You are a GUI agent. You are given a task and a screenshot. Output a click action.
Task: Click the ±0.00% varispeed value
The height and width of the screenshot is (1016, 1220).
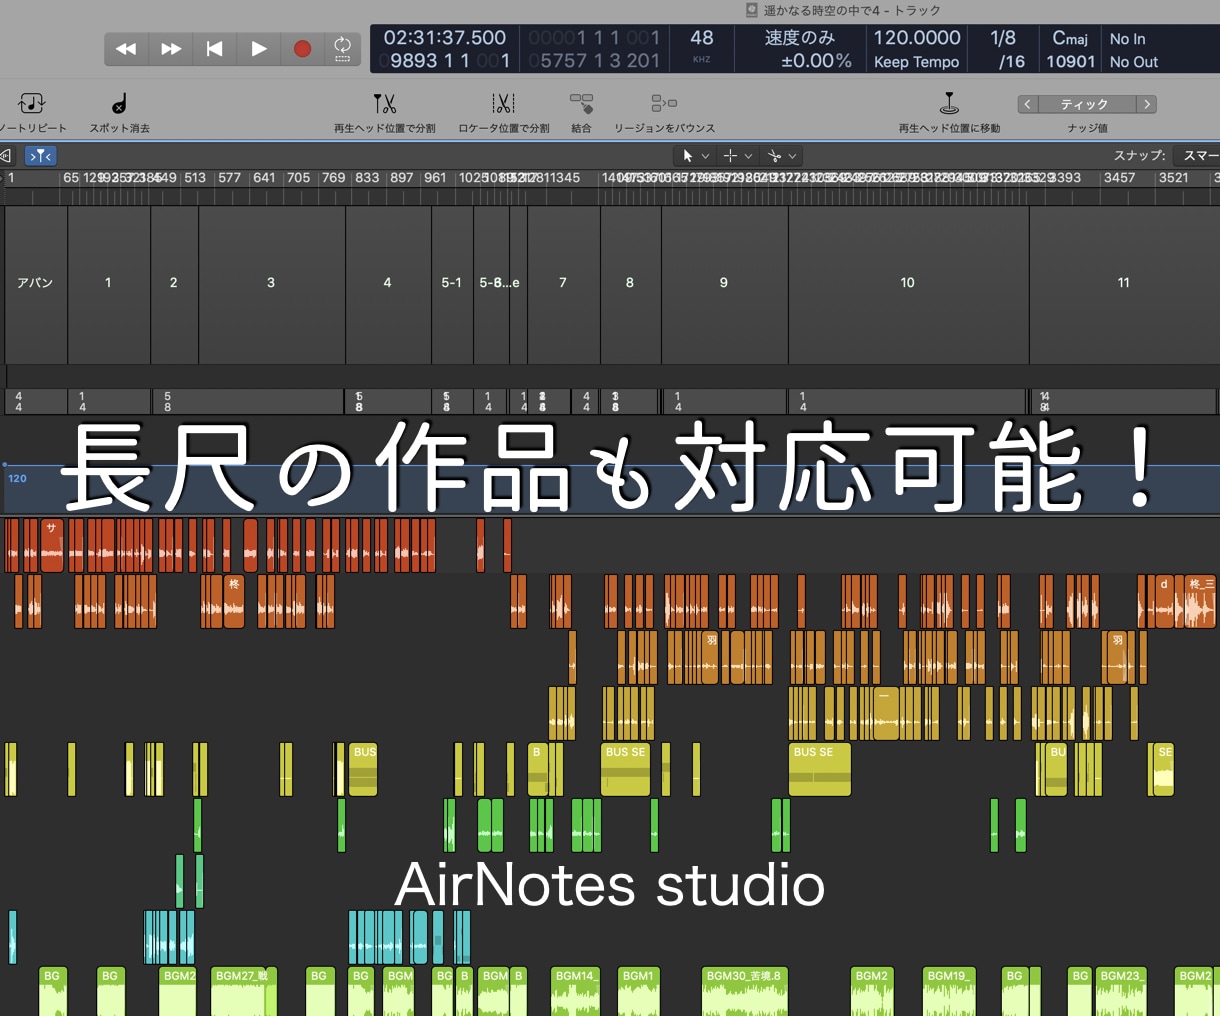(x=816, y=61)
